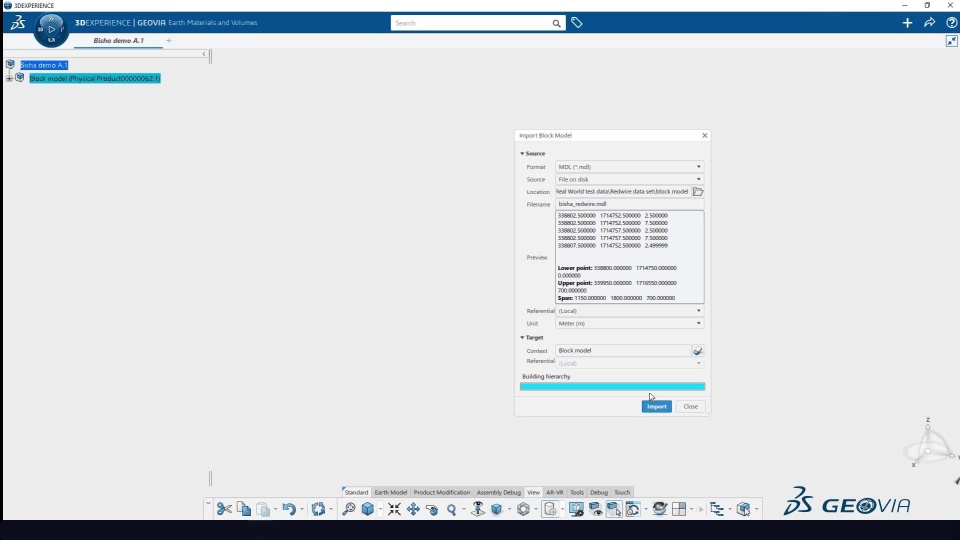Click the Building hierarchy progress bar
960x540 pixels.
coord(612,386)
